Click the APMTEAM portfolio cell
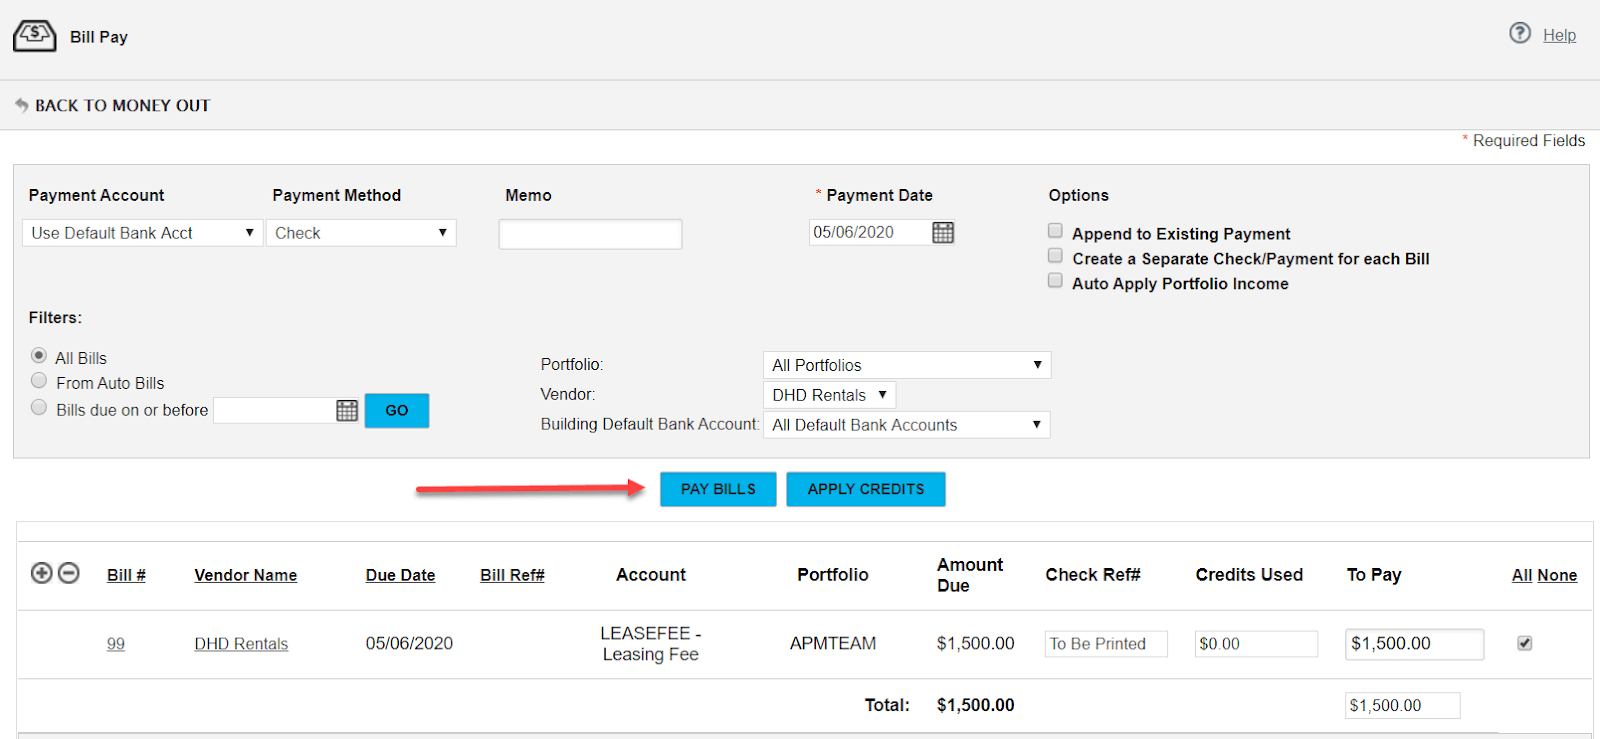Viewport: 1600px width, 739px height. point(833,644)
